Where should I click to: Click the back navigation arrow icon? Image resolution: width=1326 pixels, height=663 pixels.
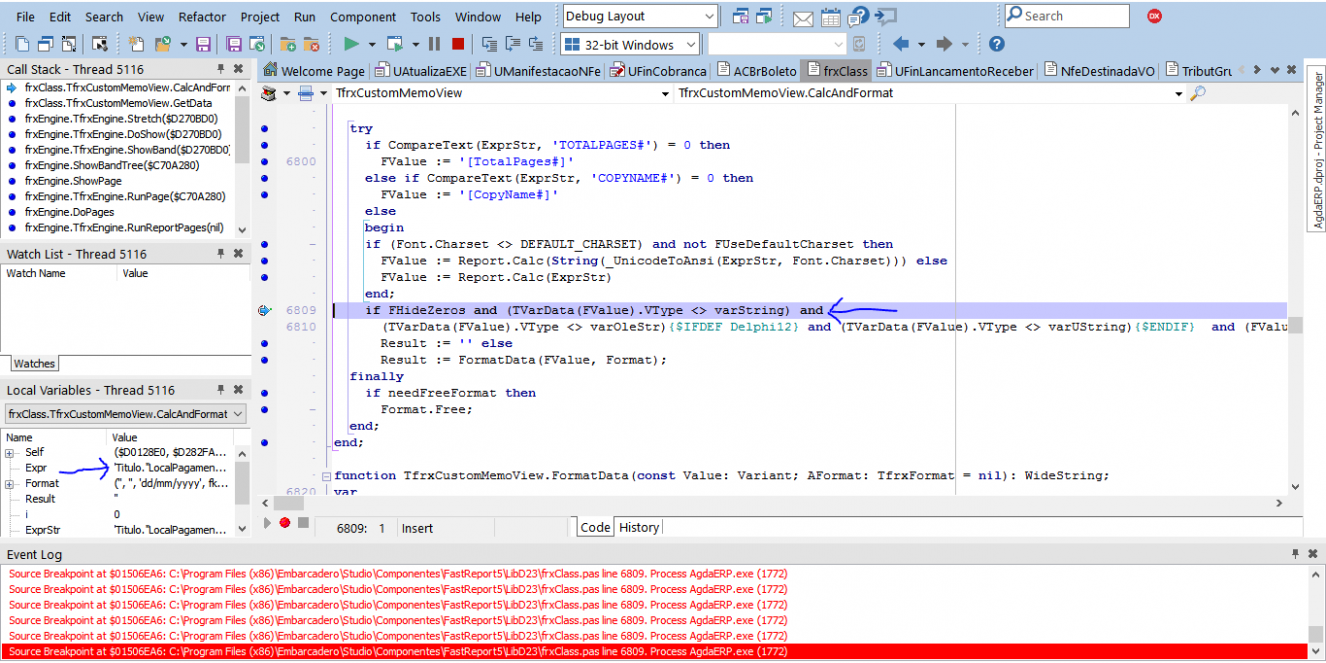tap(900, 44)
